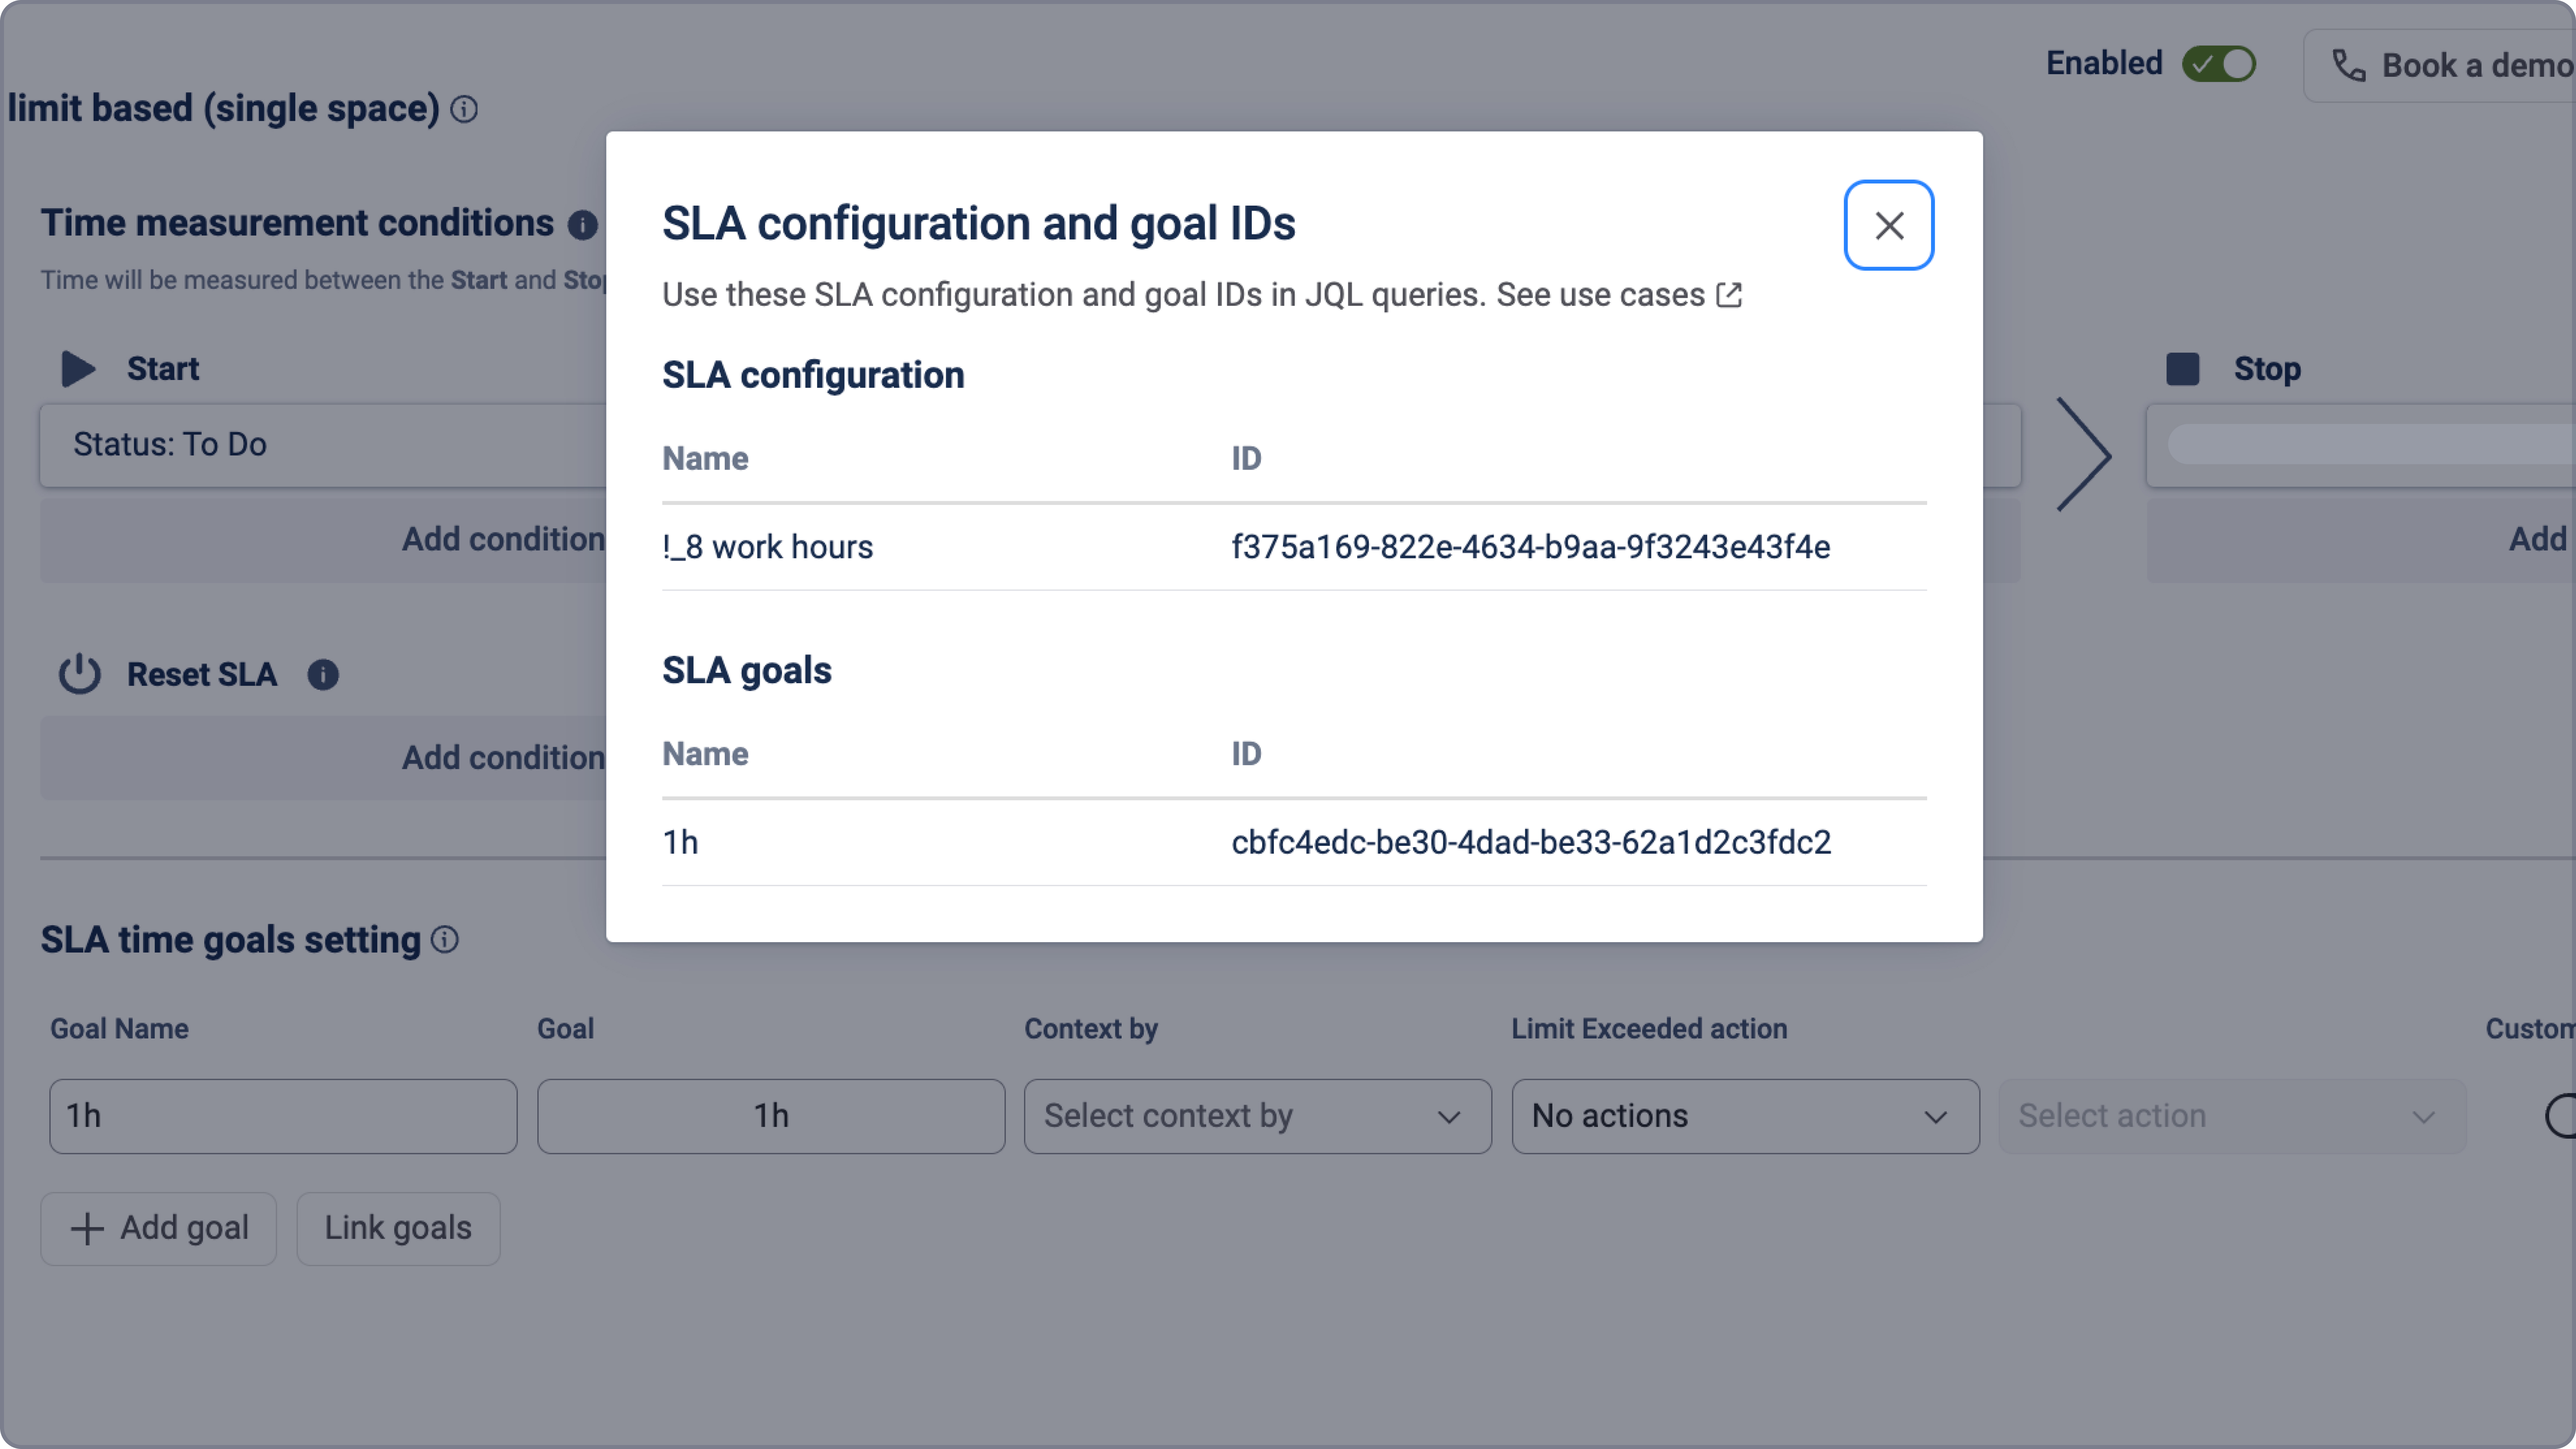The height and width of the screenshot is (1449, 2576).
Task: Click the Start play triangle icon
Action: tap(78, 368)
